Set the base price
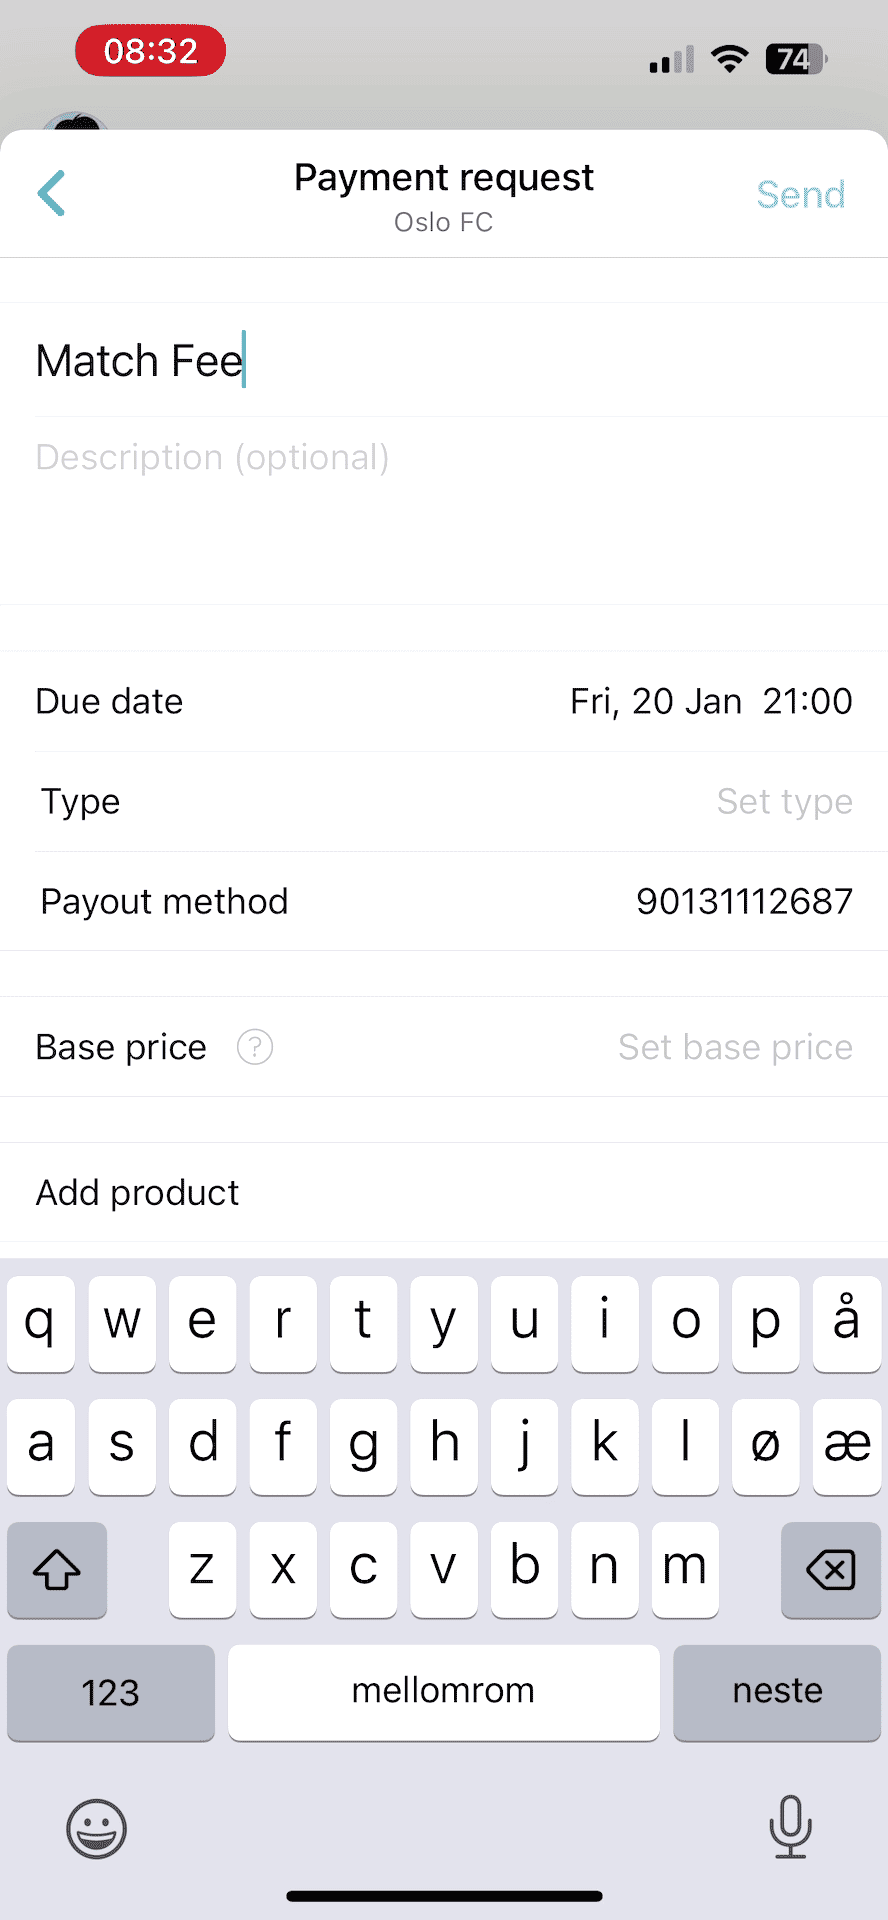This screenshot has width=888, height=1920. tap(735, 1047)
